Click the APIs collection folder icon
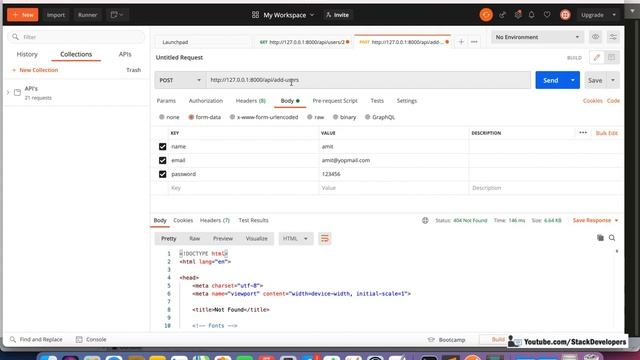The height and width of the screenshot is (360, 640). 17,93
